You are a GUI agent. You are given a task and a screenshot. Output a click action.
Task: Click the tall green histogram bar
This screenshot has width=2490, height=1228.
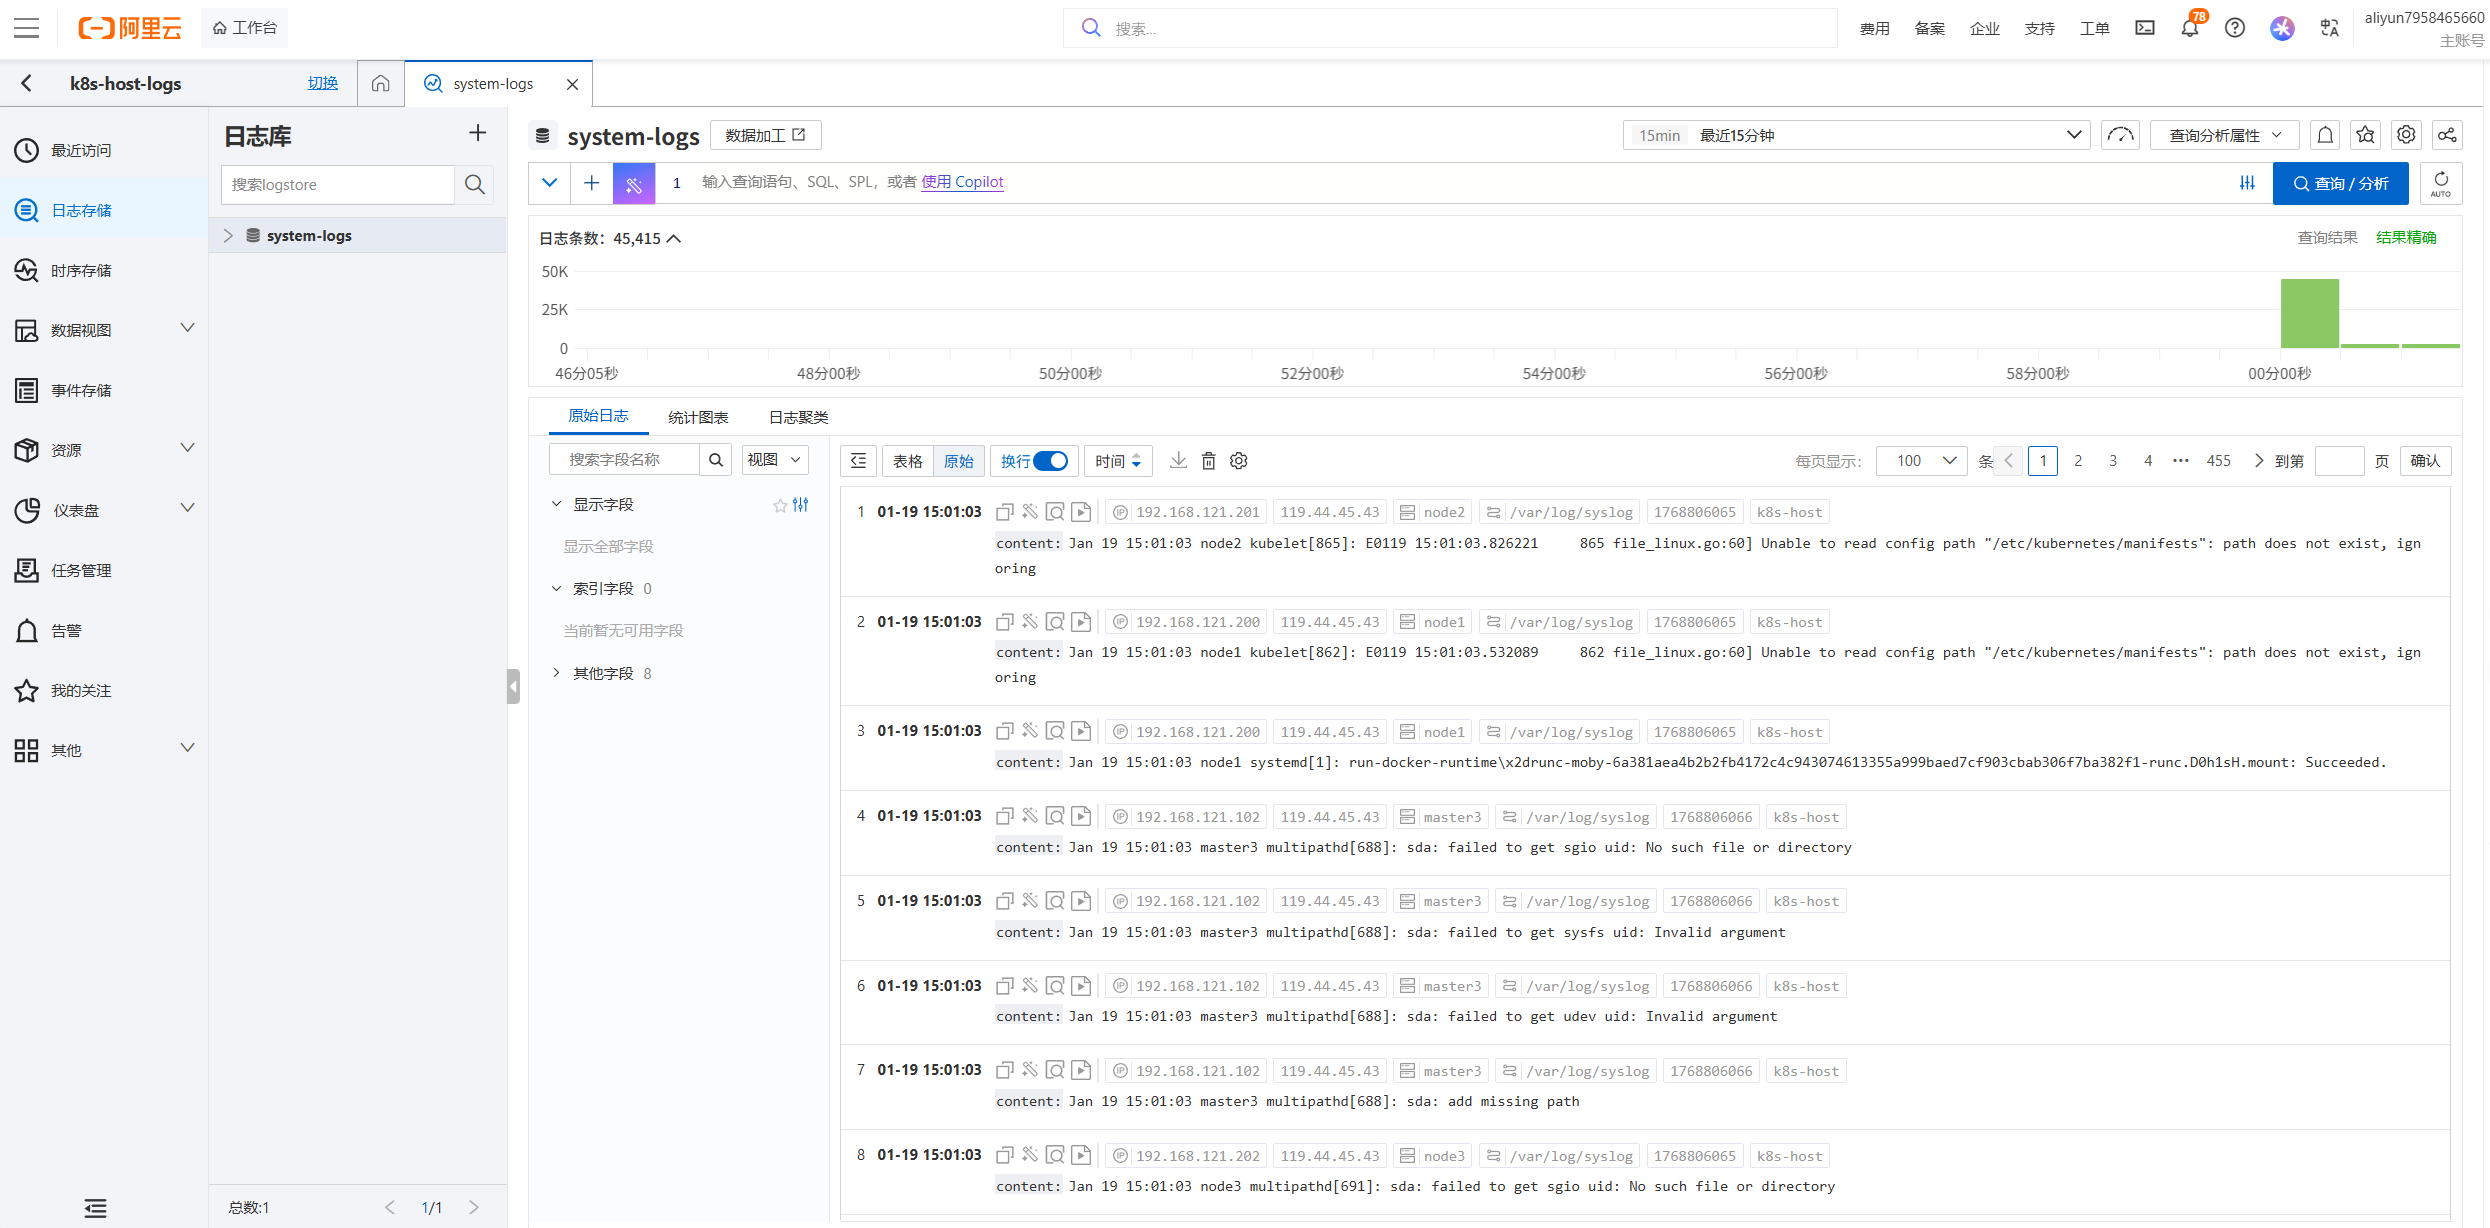pos(2309,314)
